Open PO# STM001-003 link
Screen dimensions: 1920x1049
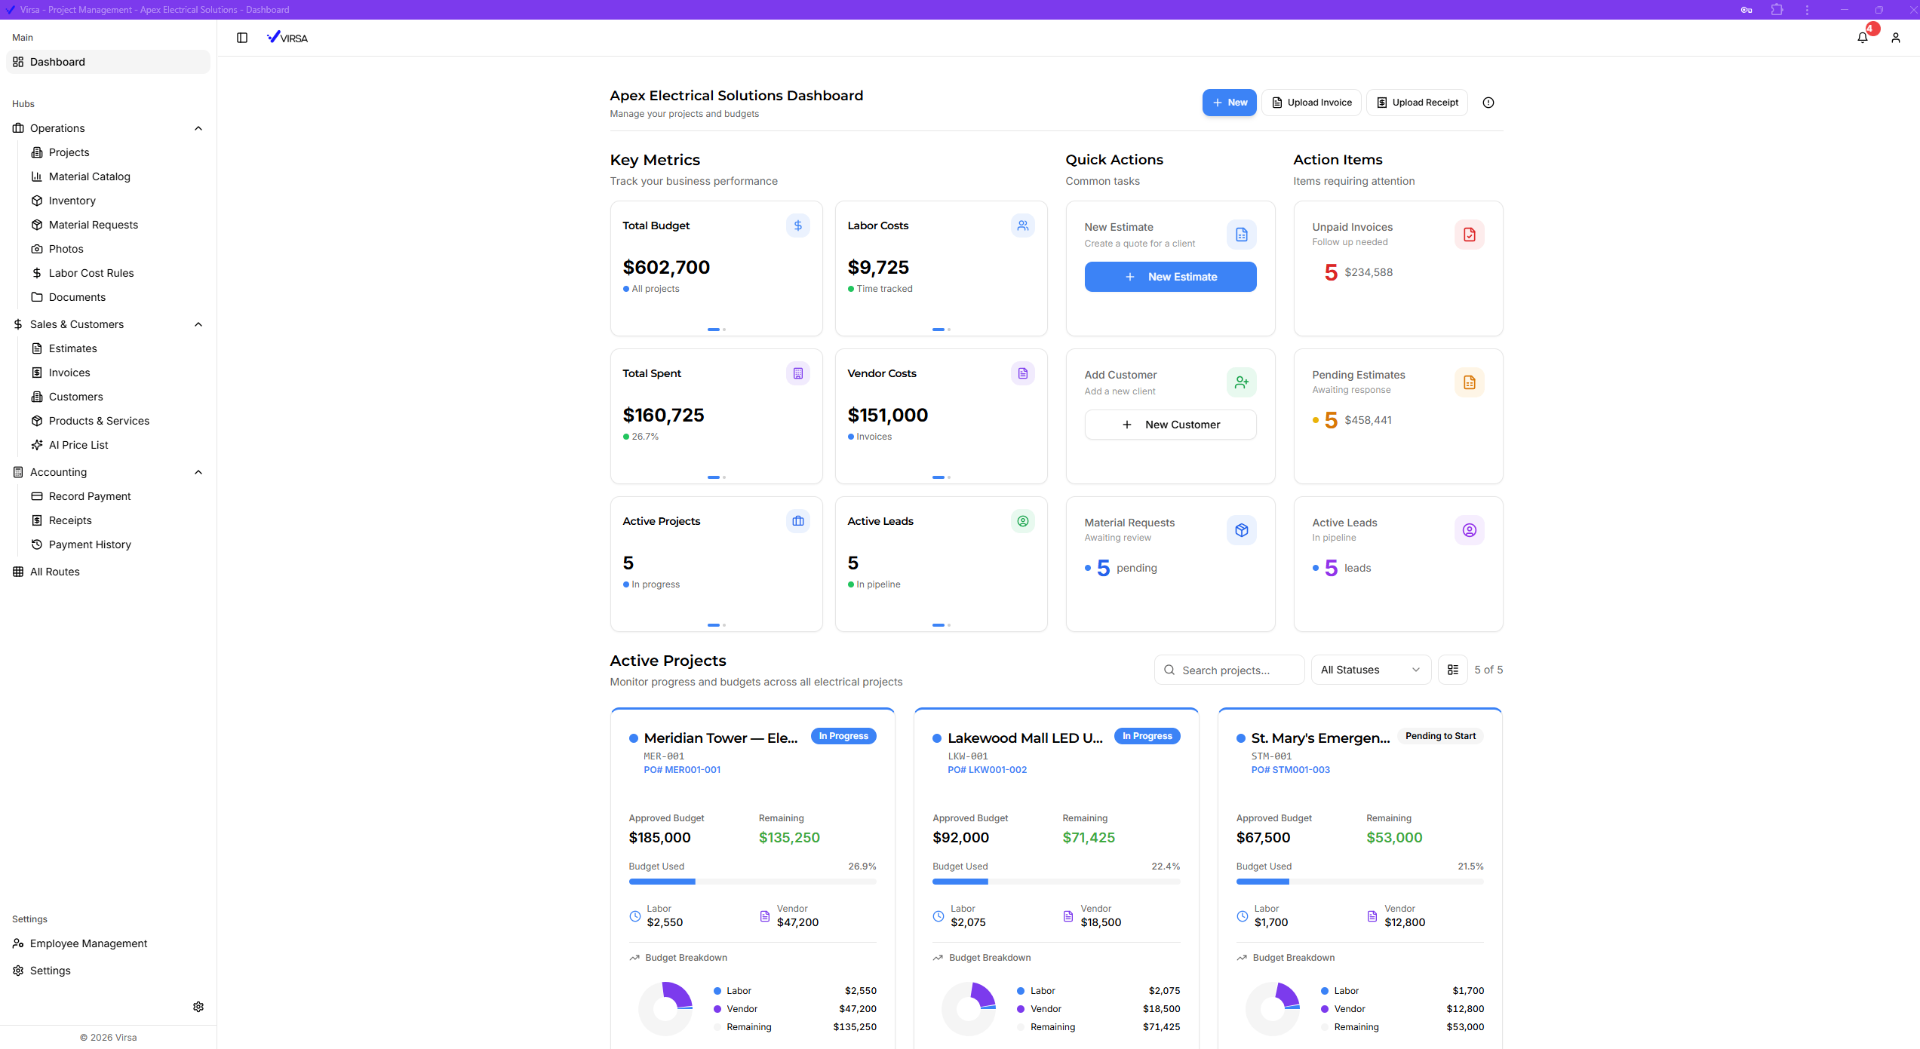1290,770
